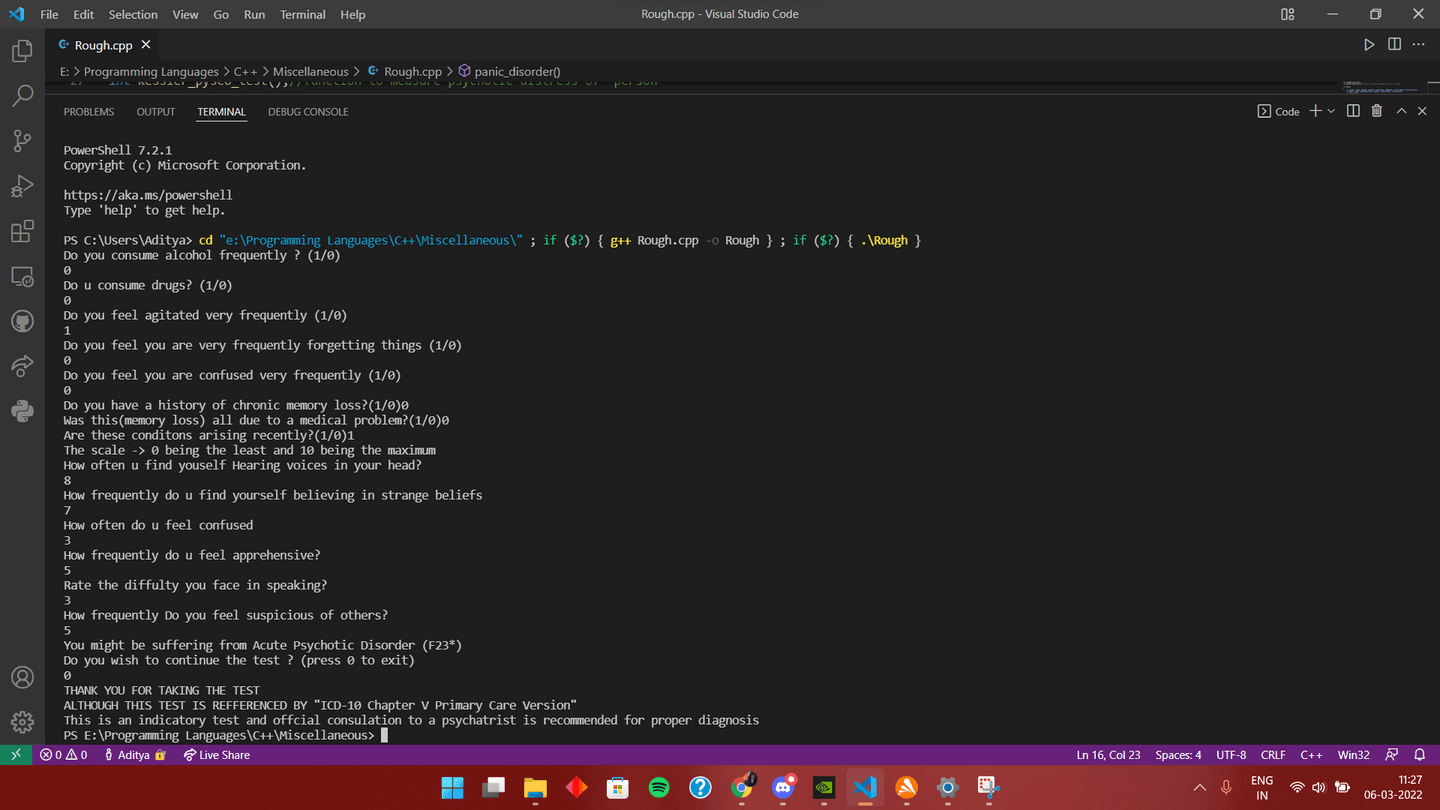Kill the terminal with trash icon

tap(1377, 111)
